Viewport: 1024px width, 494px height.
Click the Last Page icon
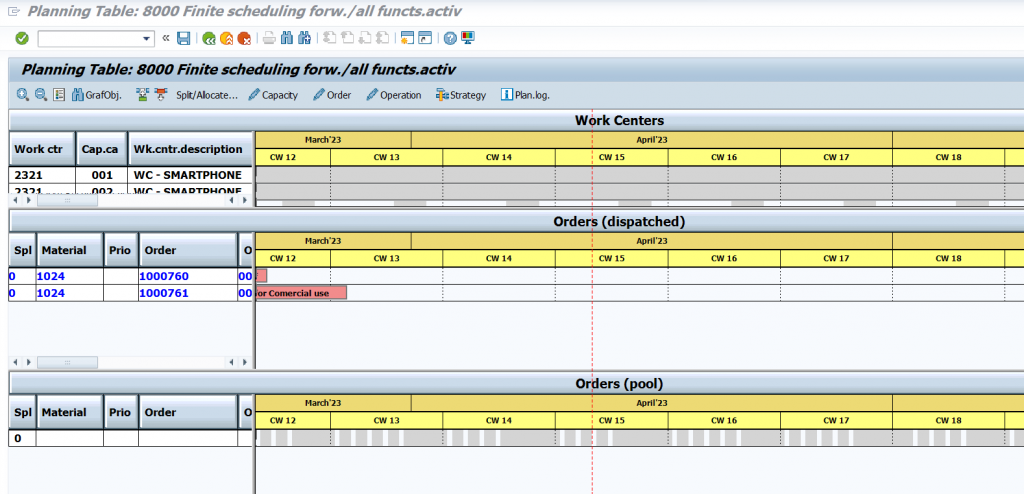pos(383,39)
